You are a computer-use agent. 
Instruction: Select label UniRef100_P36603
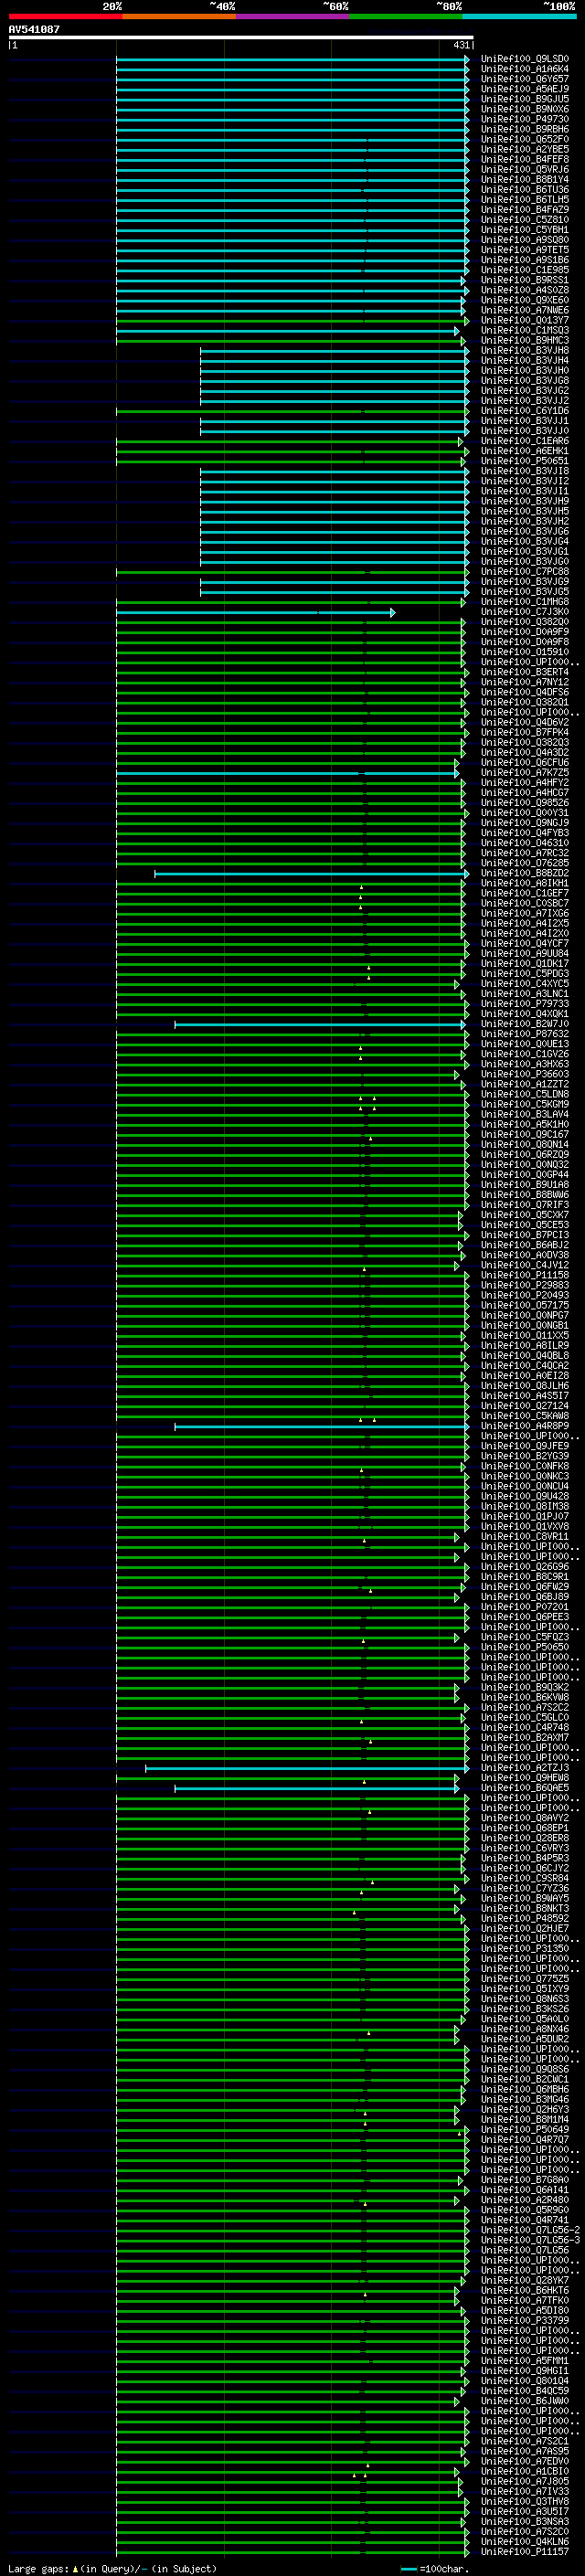[524, 1074]
